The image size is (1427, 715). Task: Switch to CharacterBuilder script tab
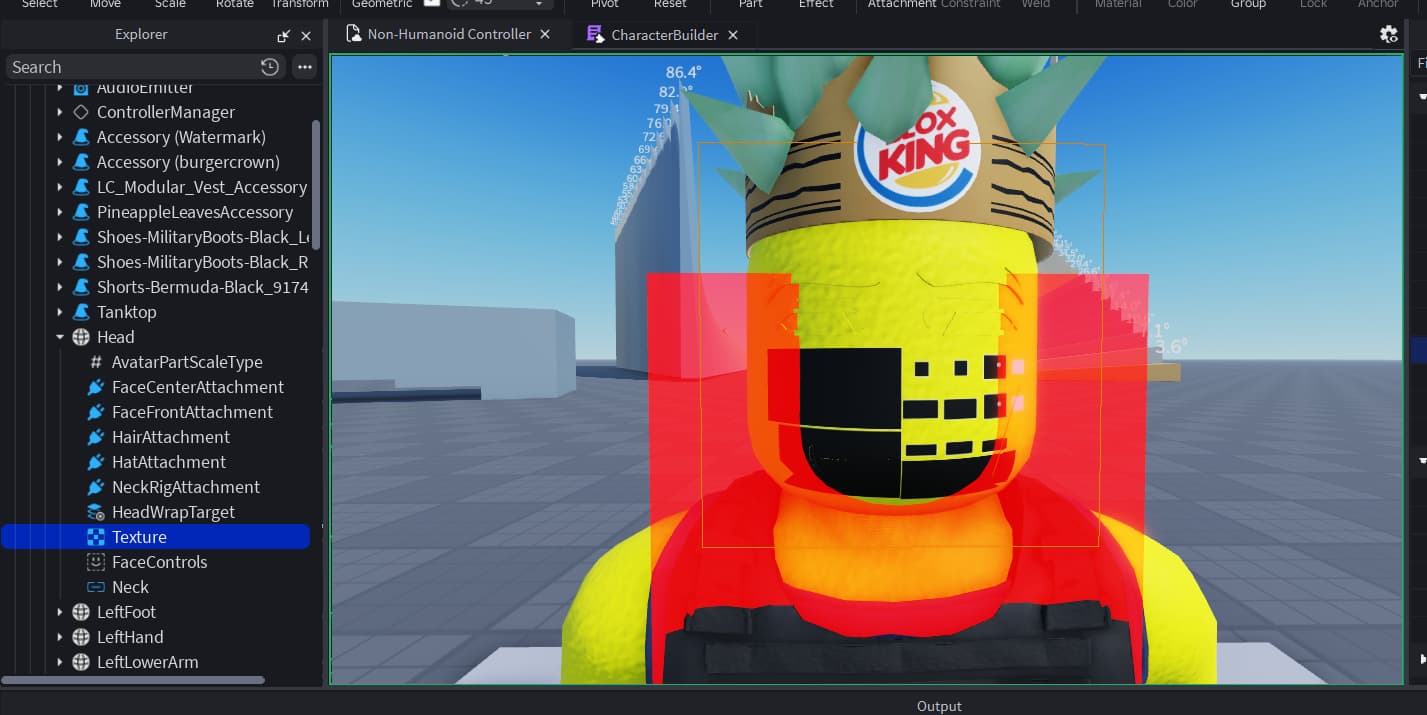664,34
